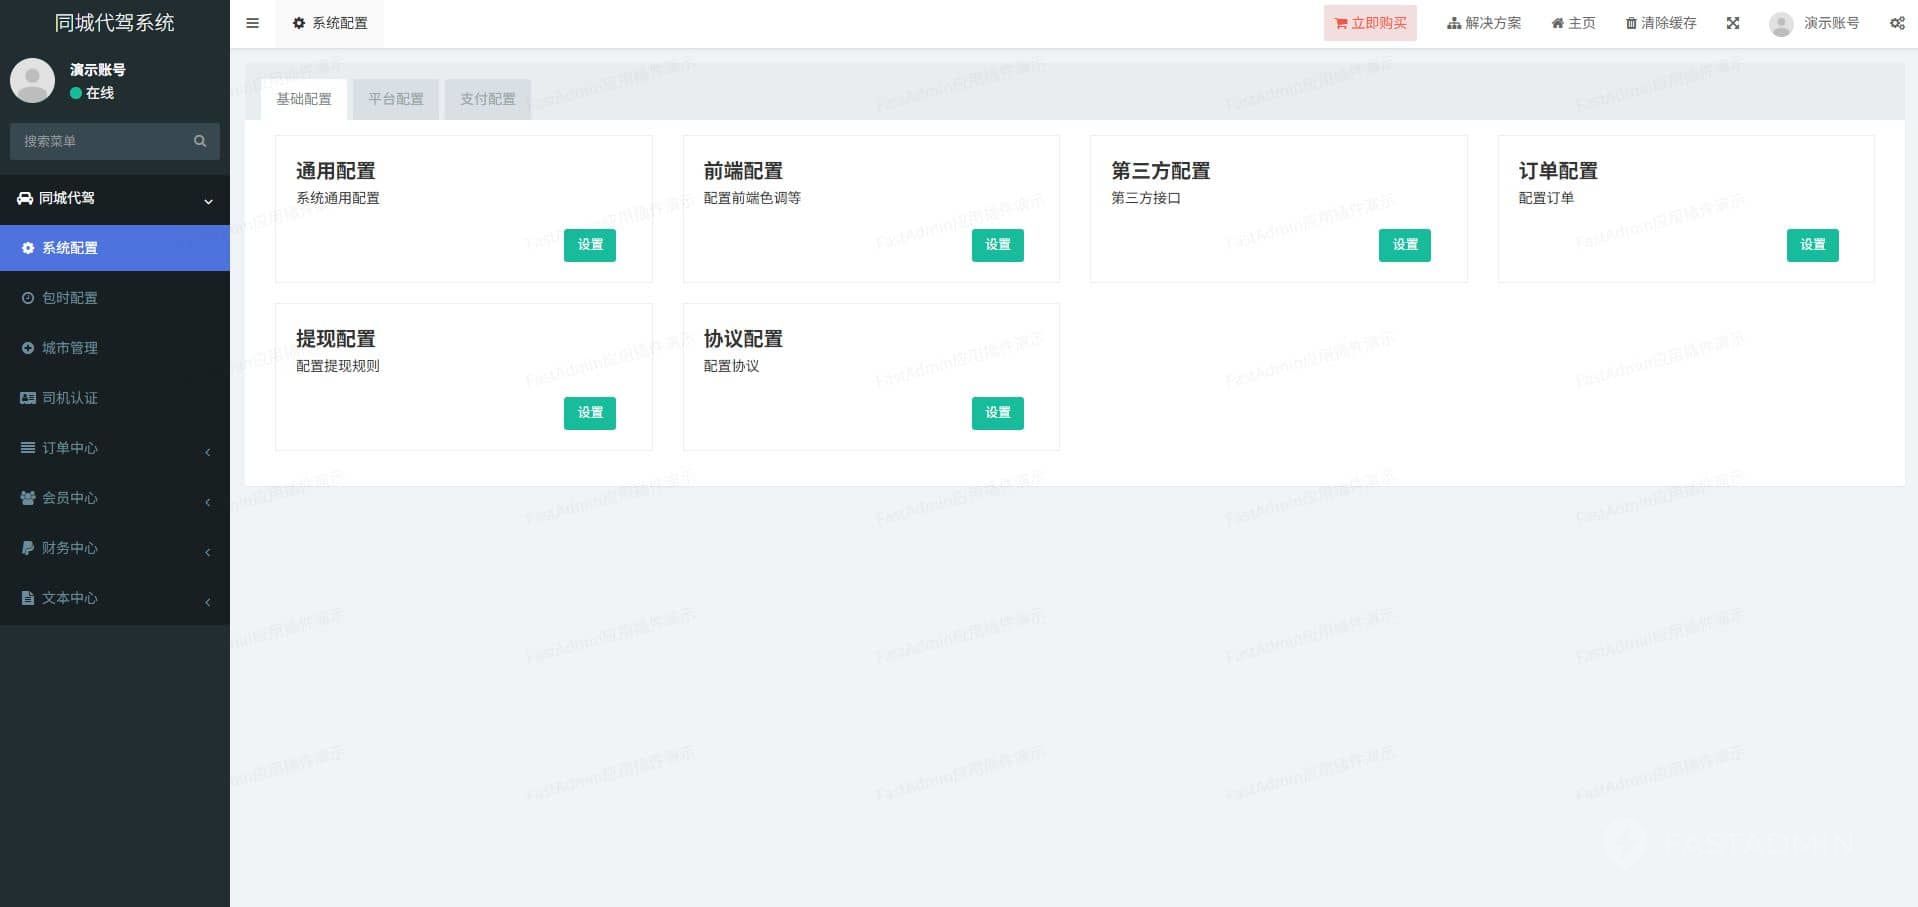This screenshot has height=907, width=1918.
Task: Click 清除缓存 in the top bar
Action: pyautogui.click(x=1661, y=23)
